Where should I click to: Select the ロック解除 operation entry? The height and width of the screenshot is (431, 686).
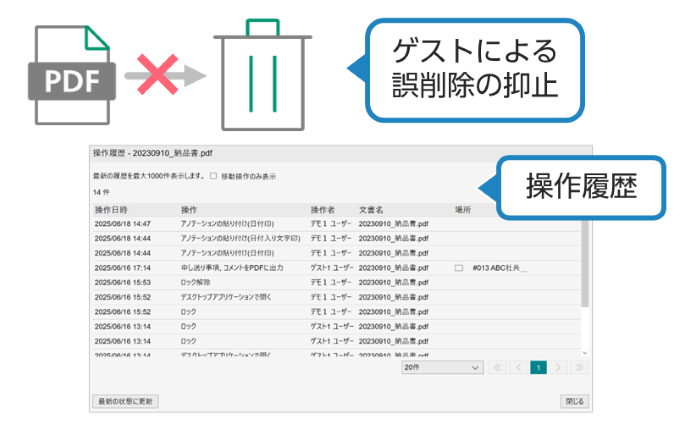coord(196,282)
